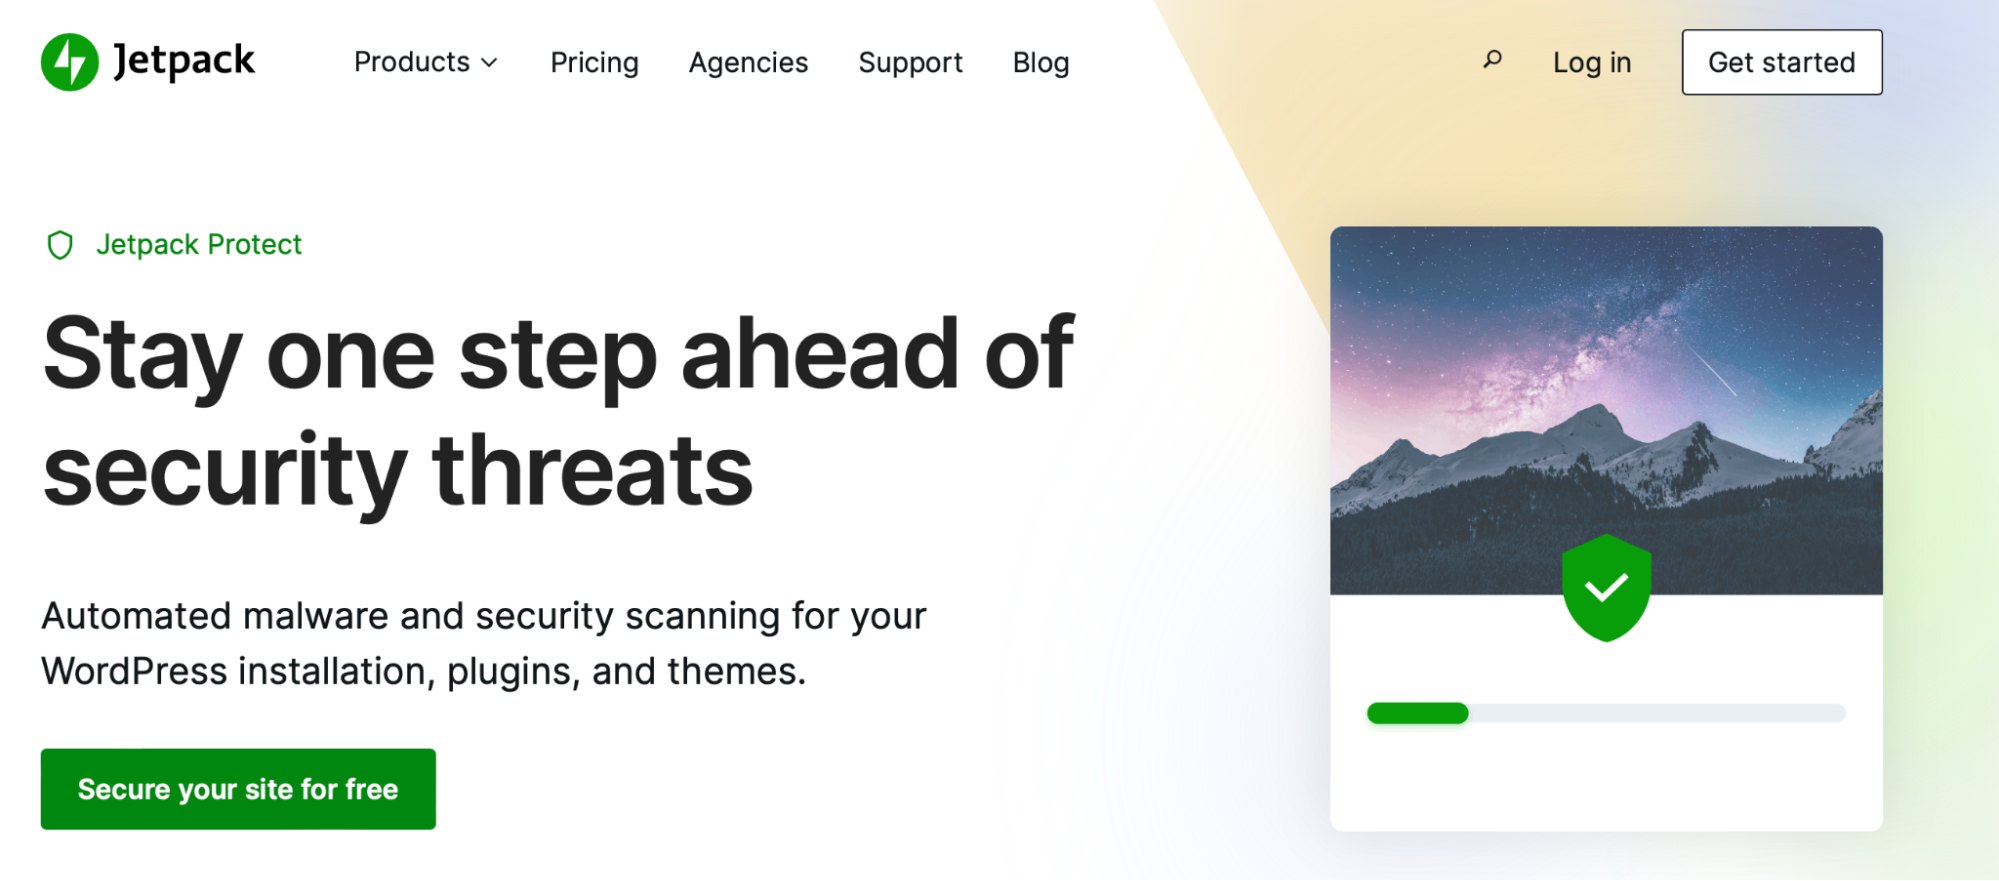
Task: Click the green shield checkmark badge
Action: [1606, 588]
